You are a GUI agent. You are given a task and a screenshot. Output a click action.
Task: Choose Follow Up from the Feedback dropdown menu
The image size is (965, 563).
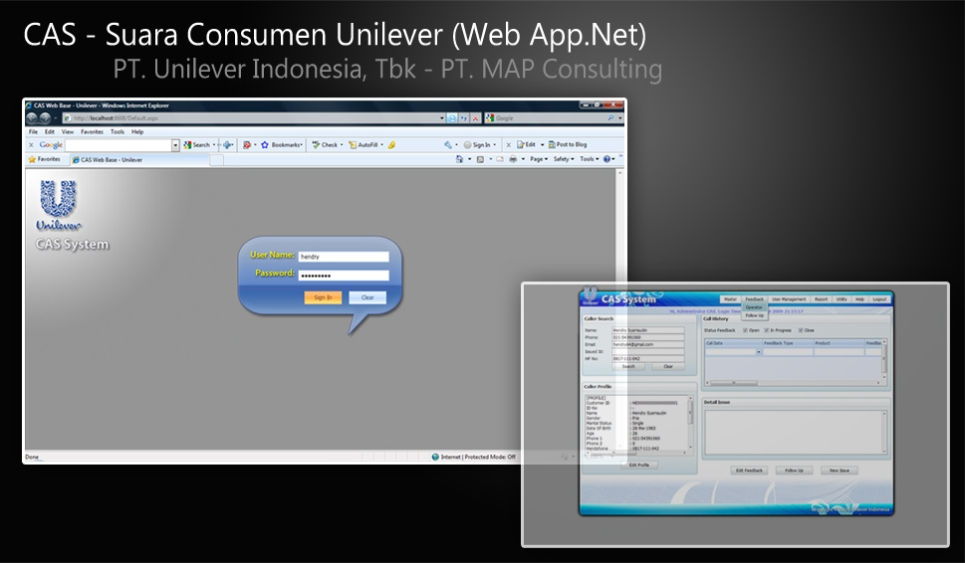click(755, 316)
